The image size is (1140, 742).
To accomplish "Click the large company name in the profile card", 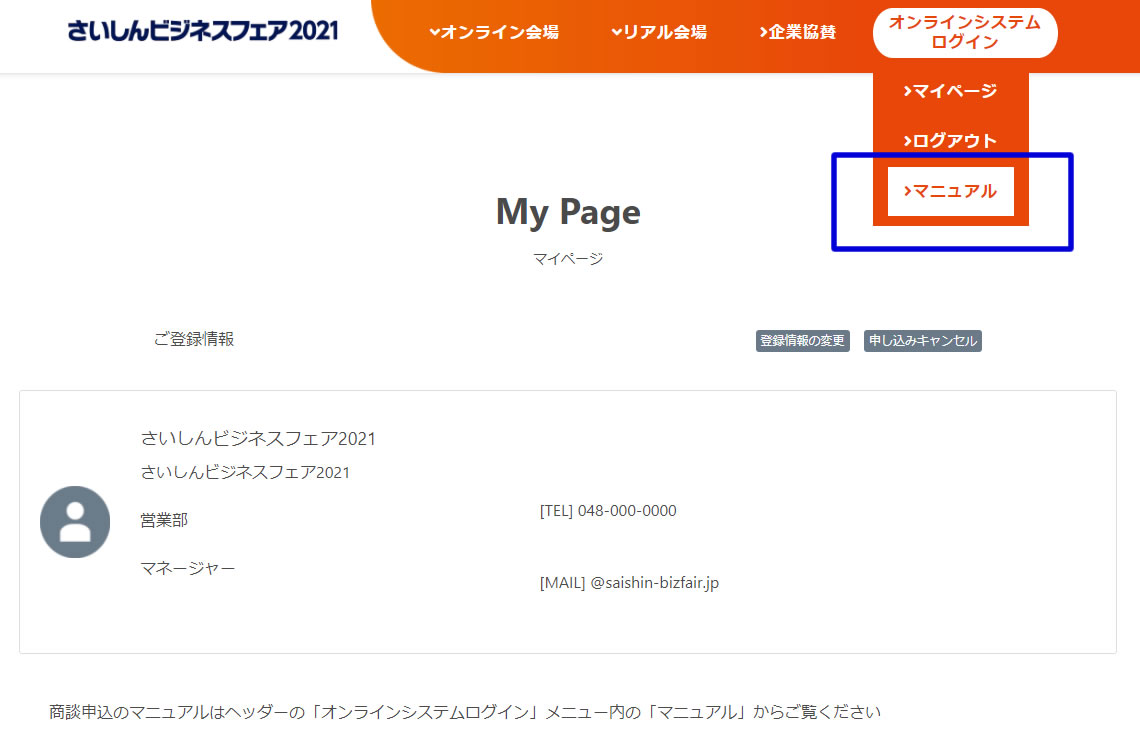I will 258,438.
